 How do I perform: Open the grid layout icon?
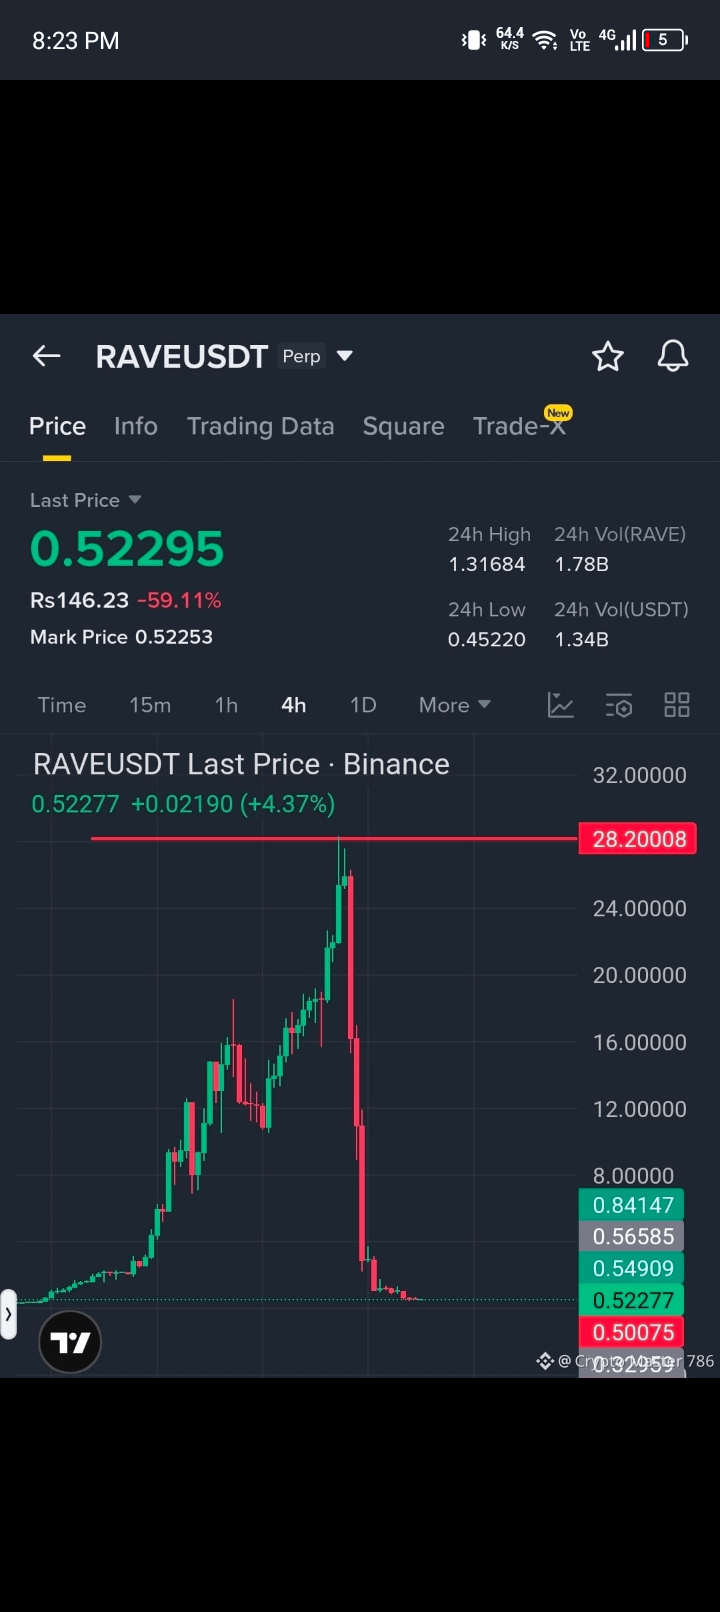coord(677,705)
